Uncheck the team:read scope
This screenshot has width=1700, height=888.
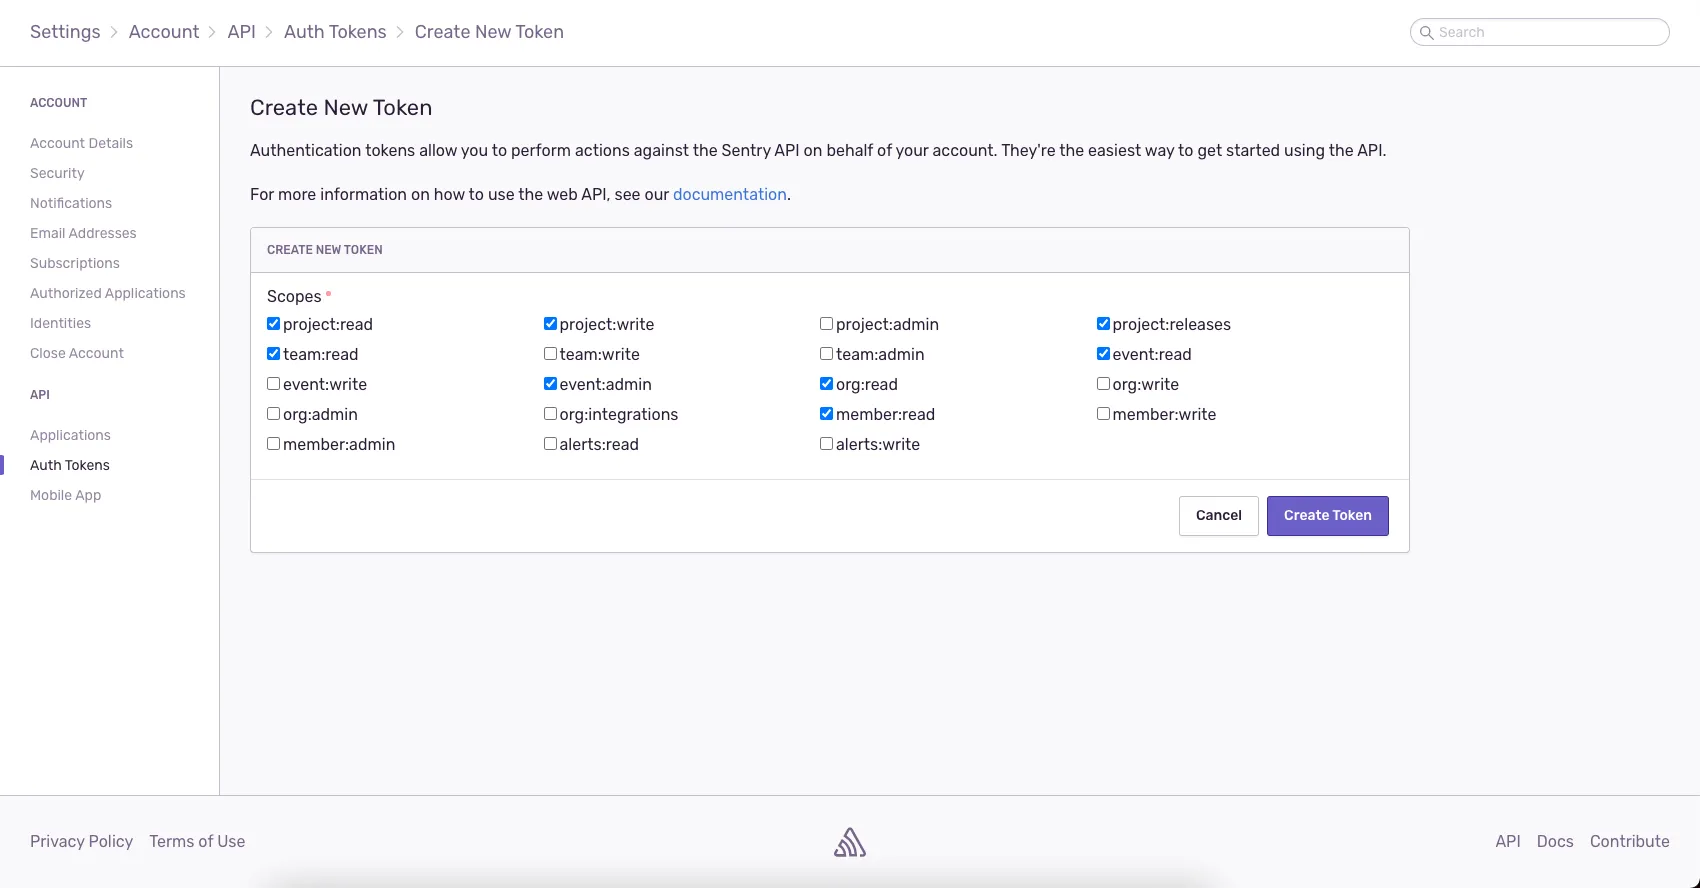coord(273,354)
